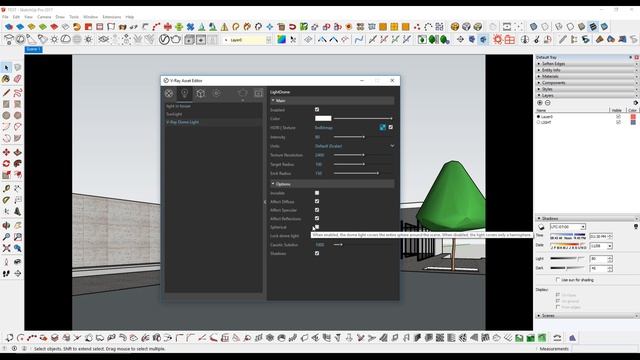Collapse the Main section

point(273,100)
